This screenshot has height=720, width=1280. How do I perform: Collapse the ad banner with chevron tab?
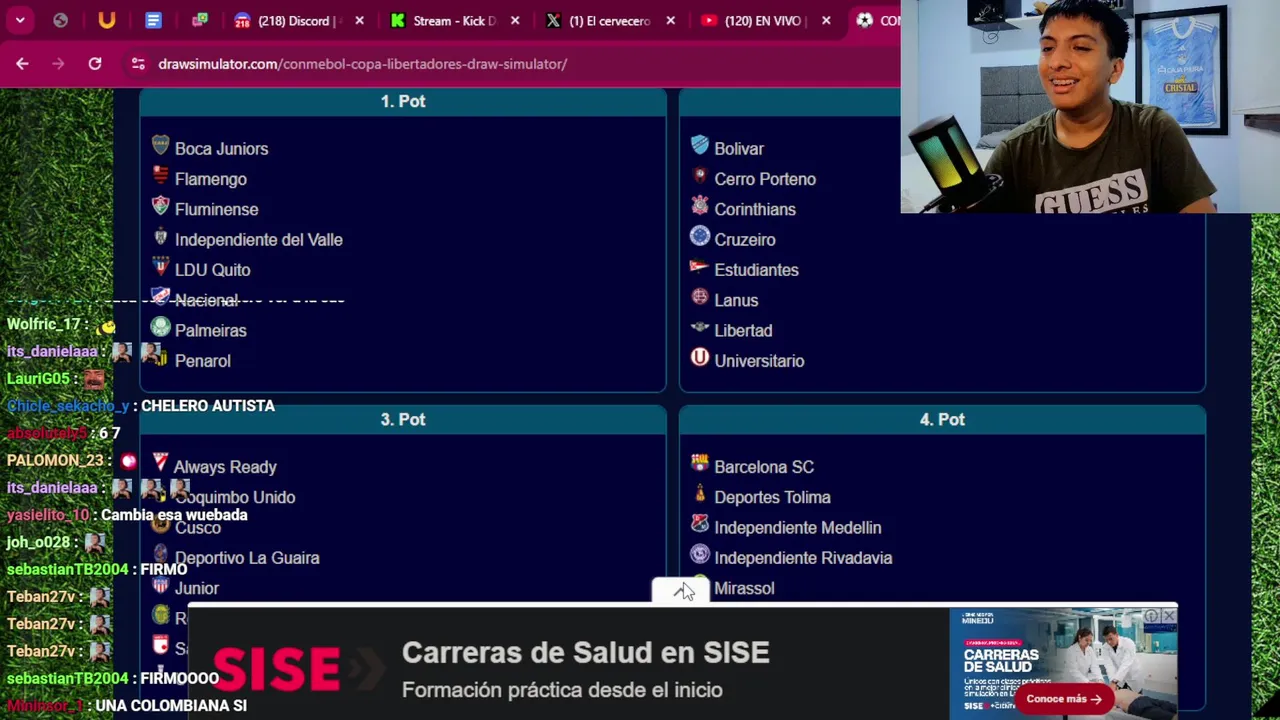pyautogui.click(x=681, y=591)
